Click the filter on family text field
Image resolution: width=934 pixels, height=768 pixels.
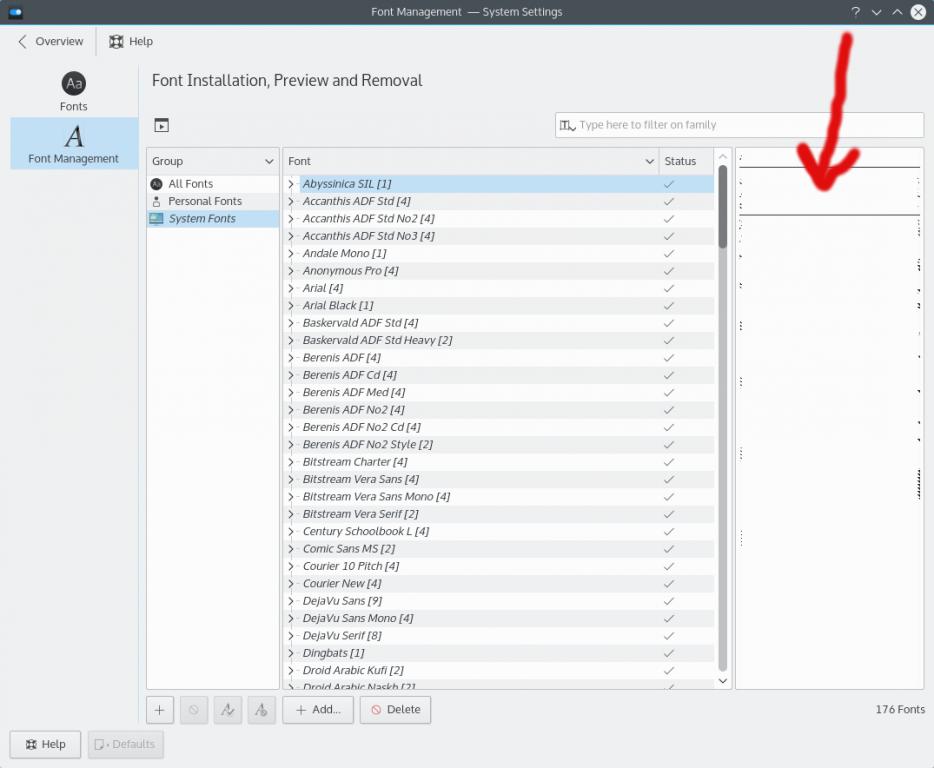pyautogui.click(x=745, y=125)
